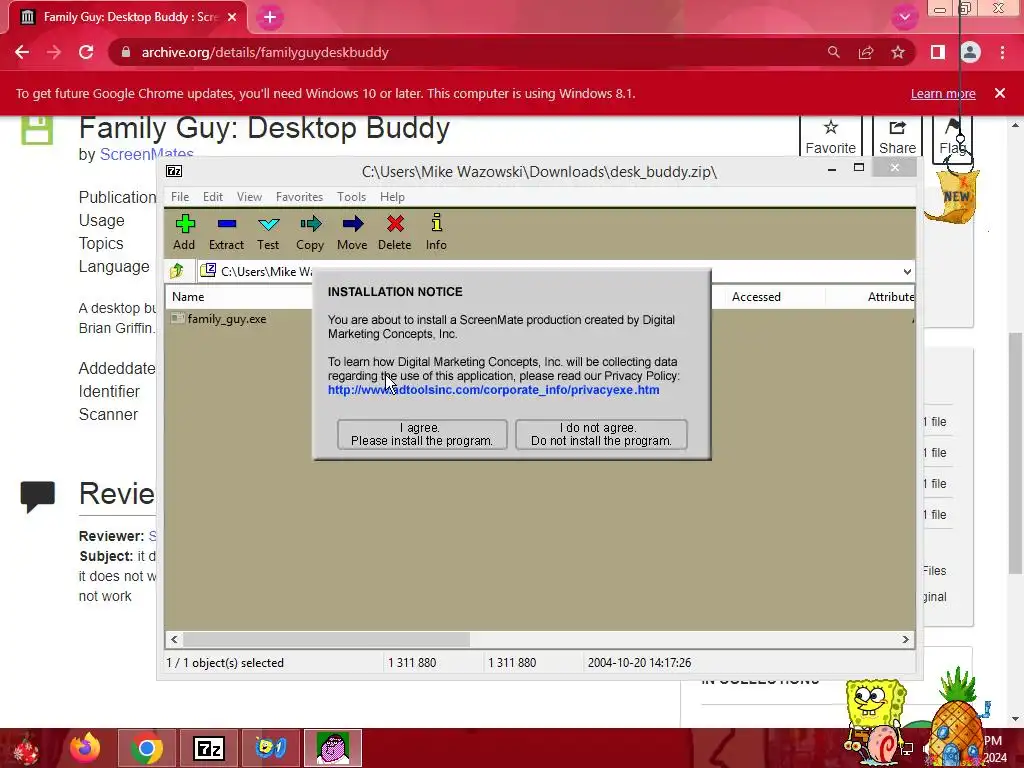The width and height of the screenshot is (1024, 768).
Task: Click Favorite on the archive.org page
Action: coord(831,137)
